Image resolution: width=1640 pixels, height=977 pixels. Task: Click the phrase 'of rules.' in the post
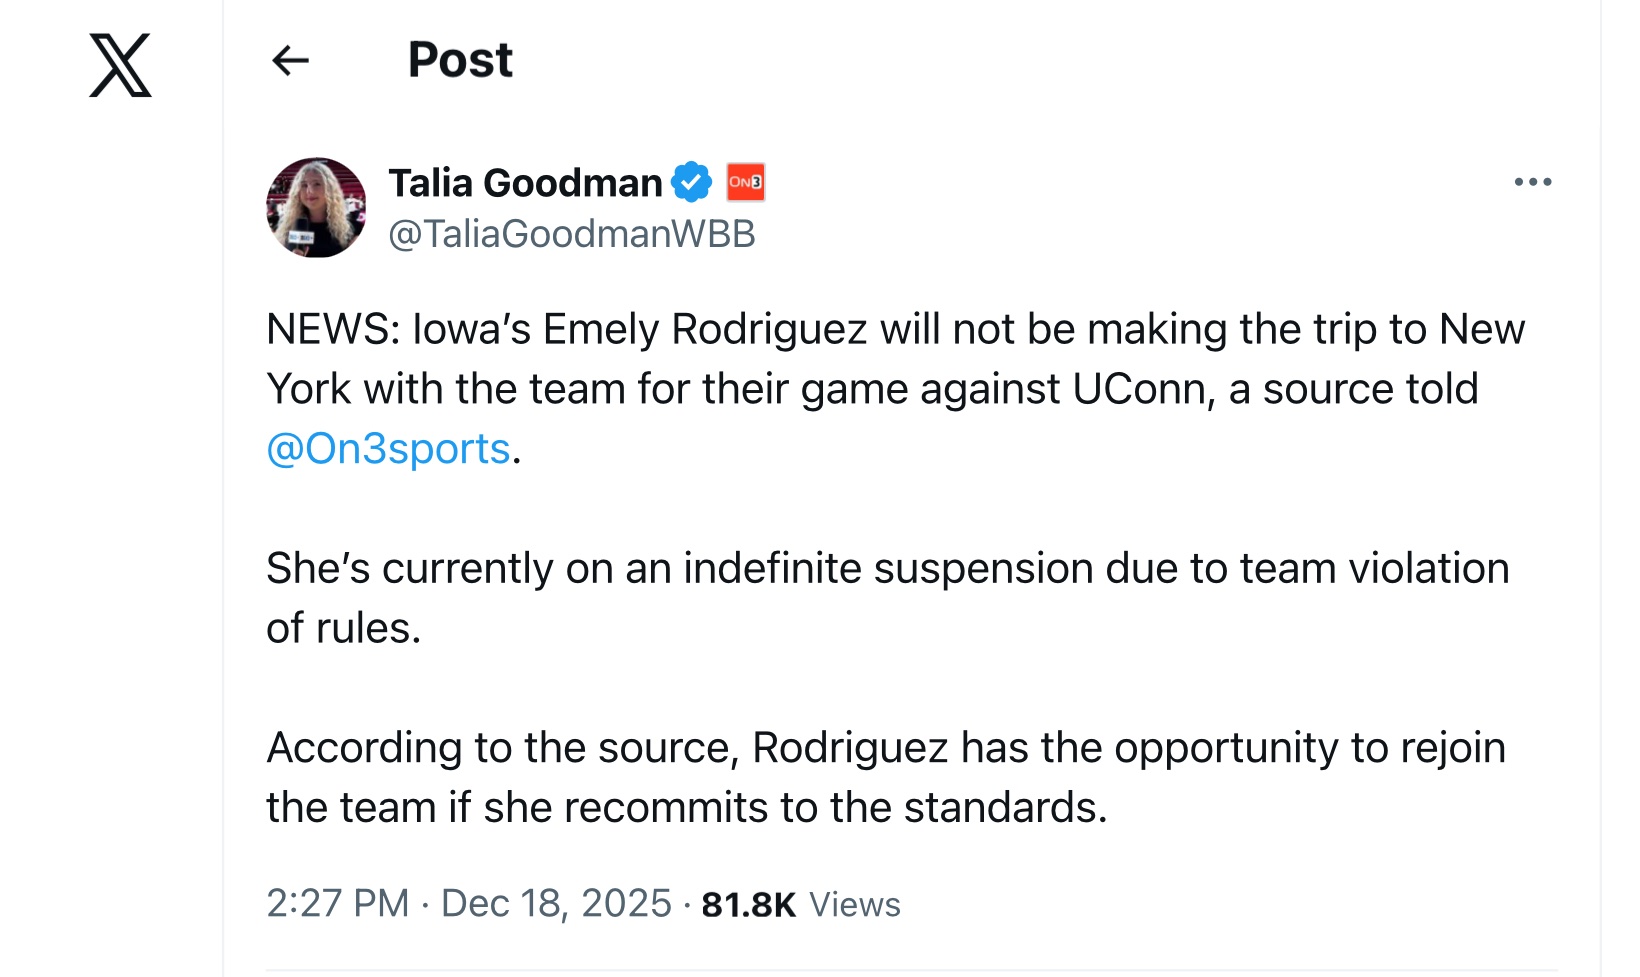(343, 628)
